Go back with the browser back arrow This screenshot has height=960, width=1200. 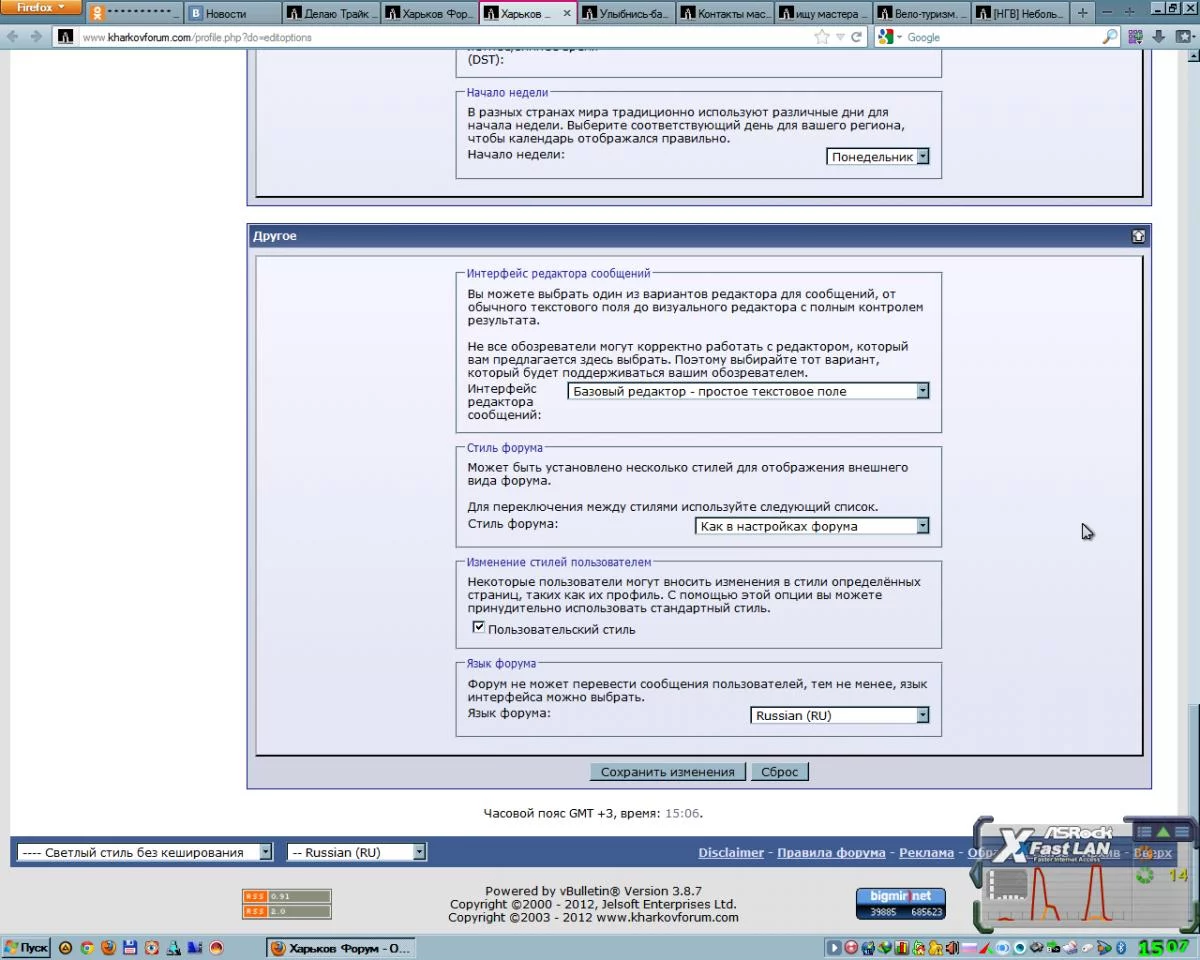click(x=13, y=37)
